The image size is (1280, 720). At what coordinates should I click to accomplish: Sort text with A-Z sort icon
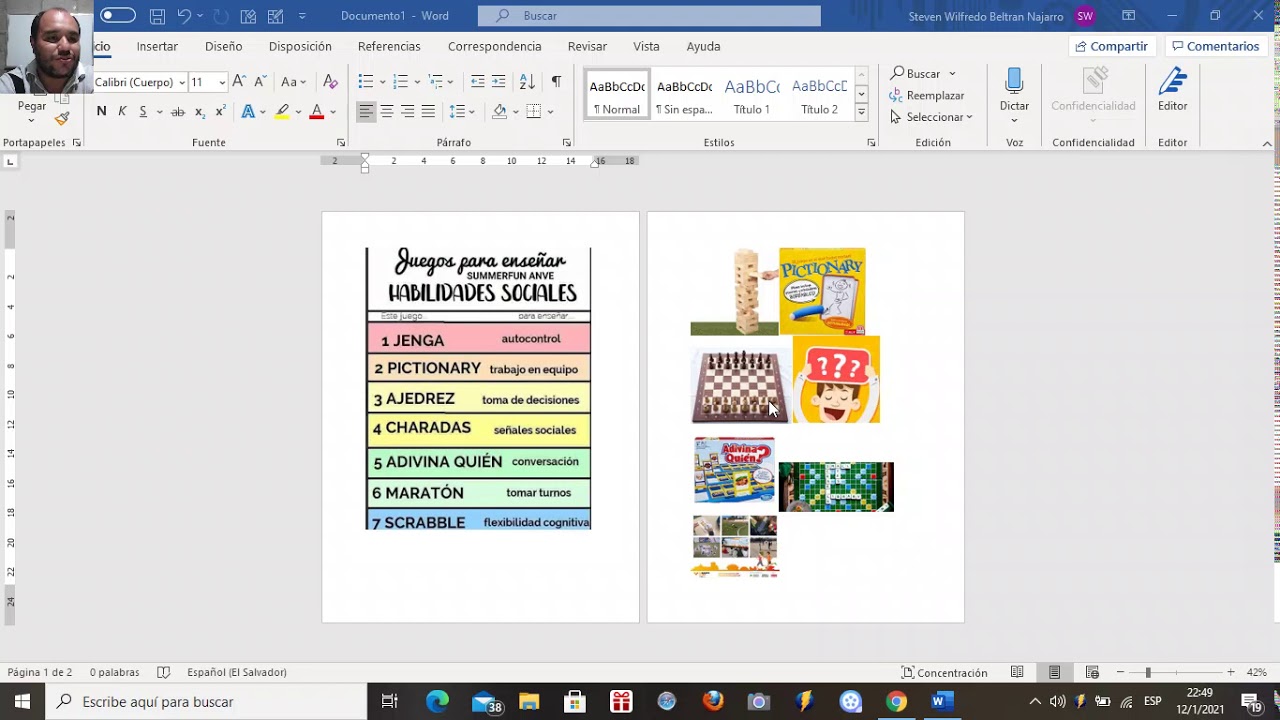pyautogui.click(x=527, y=81)
